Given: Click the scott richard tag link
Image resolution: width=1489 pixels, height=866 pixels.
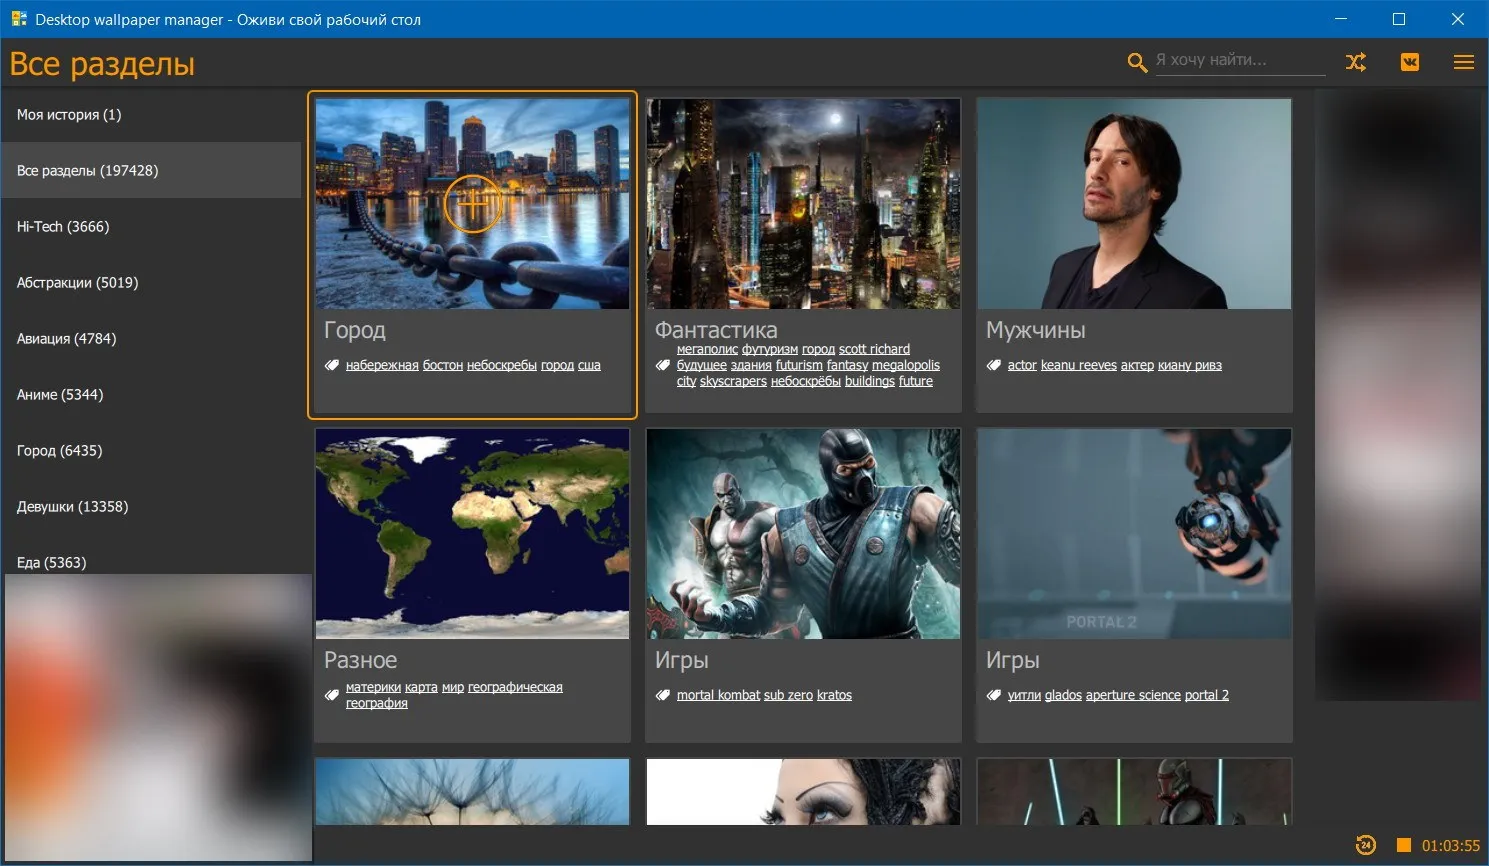Looking at the screenshot, I should click(x=874, y=349).
